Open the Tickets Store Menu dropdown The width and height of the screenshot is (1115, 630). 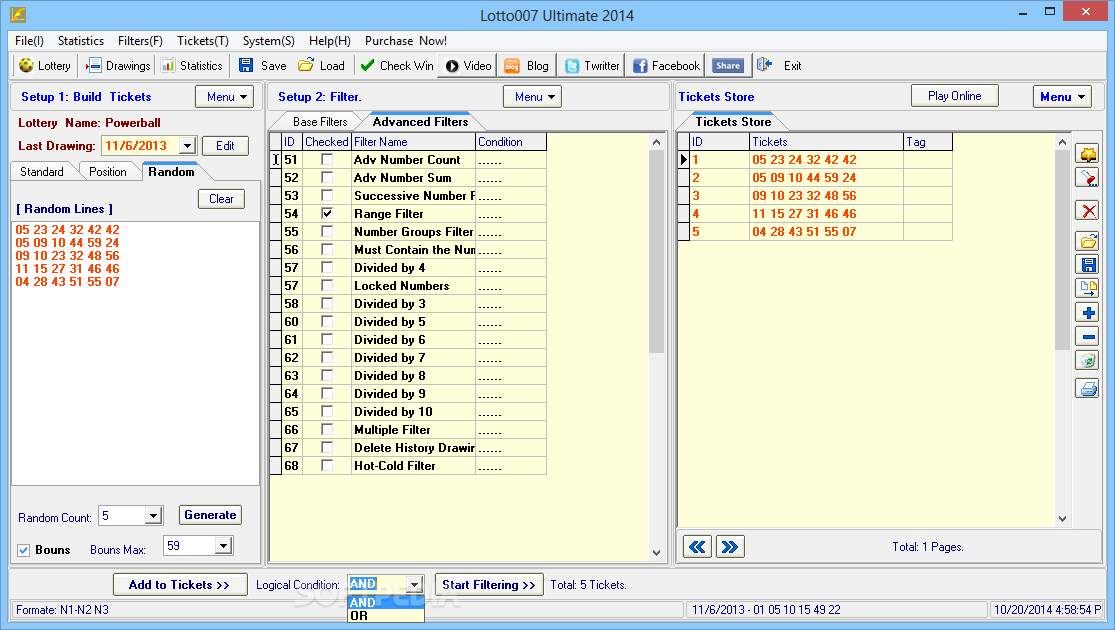(1062, 97)
